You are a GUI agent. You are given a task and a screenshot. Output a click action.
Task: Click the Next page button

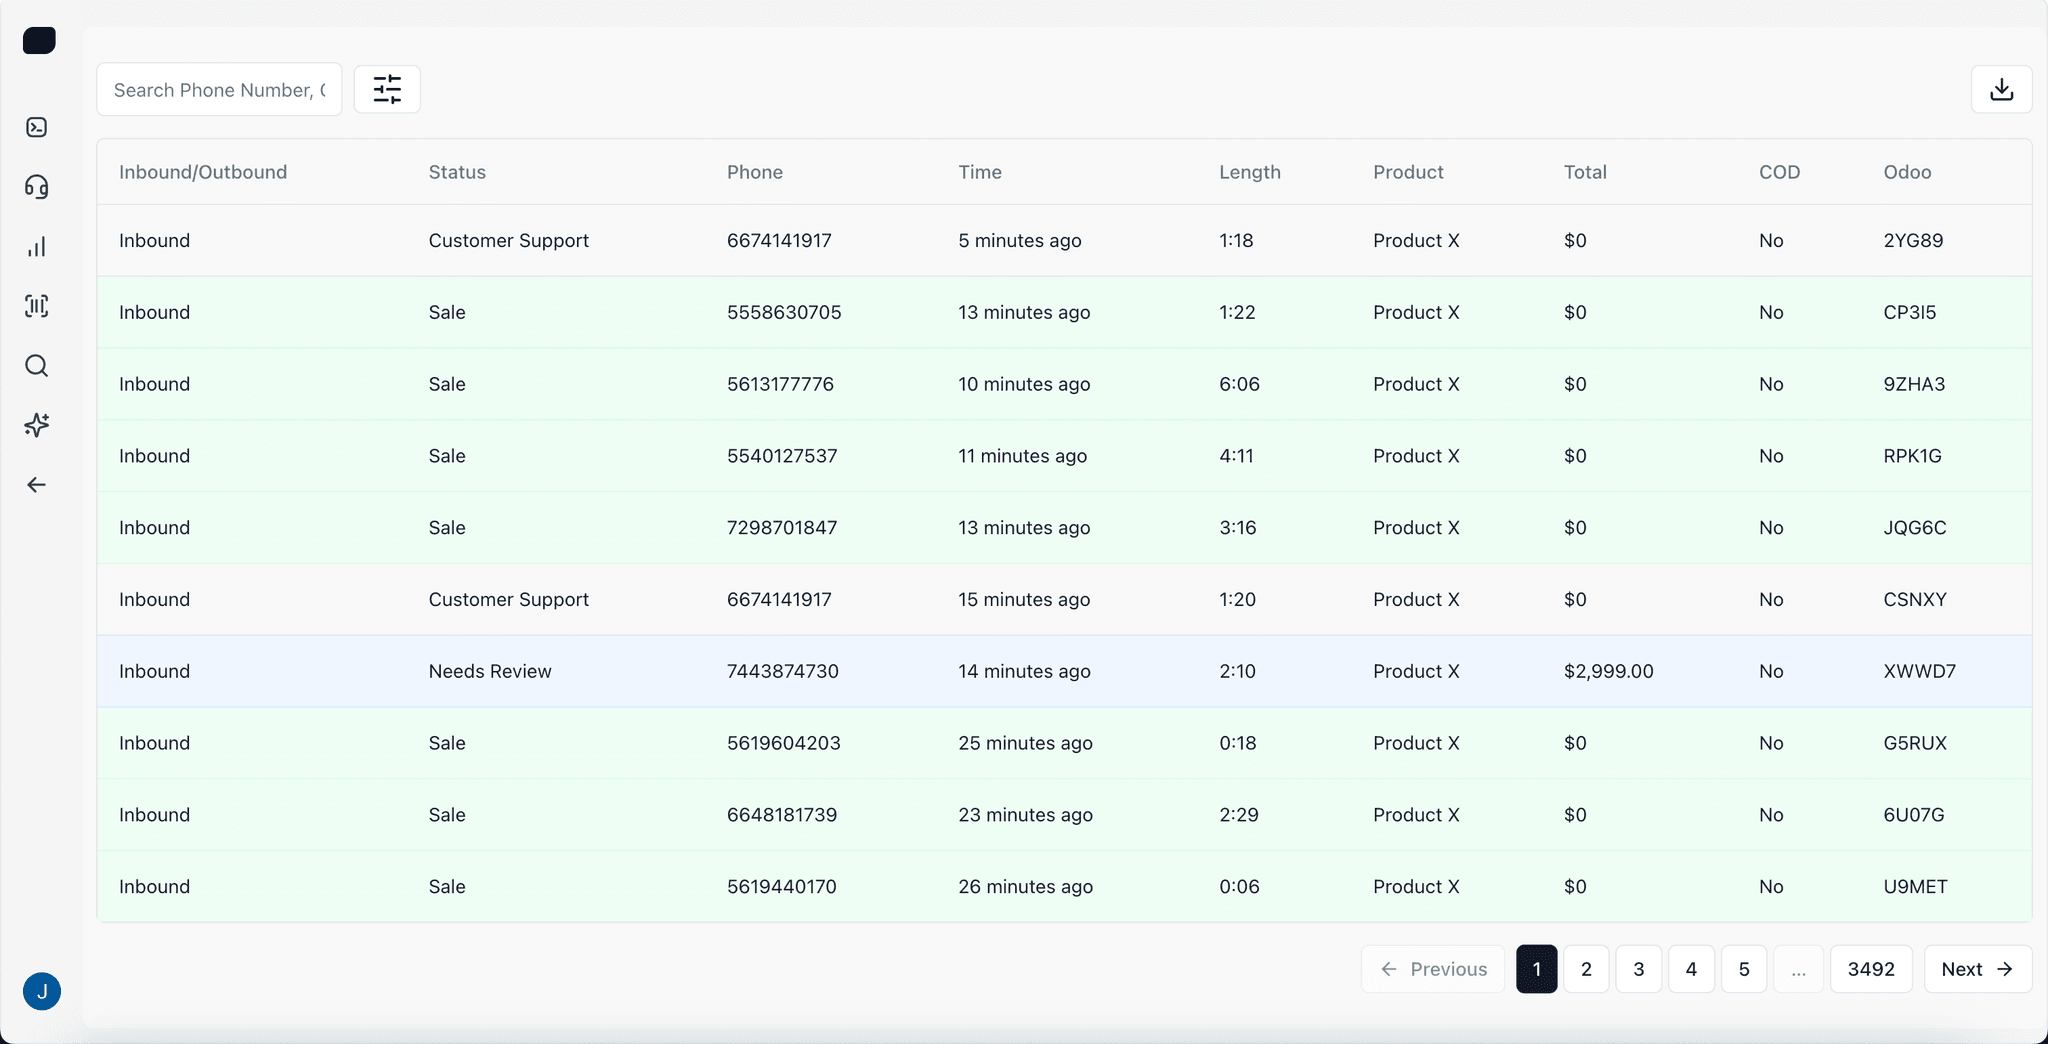(1977, 969)
